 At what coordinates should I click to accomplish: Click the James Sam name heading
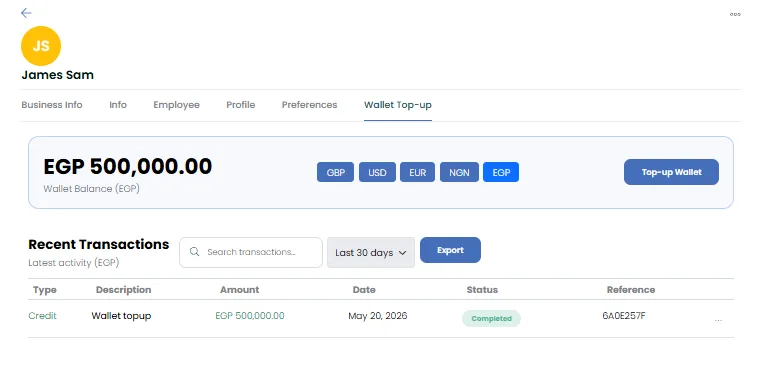(x=57, y=75)
